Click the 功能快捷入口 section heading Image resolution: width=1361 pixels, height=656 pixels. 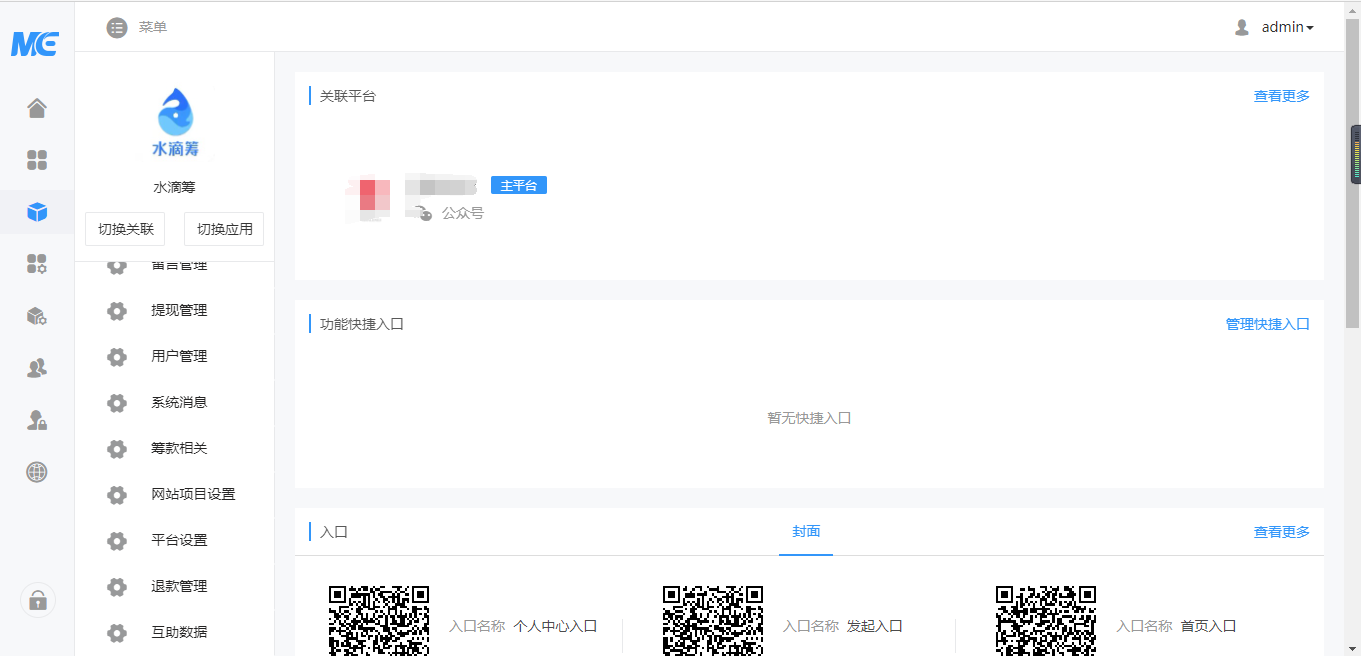point(362,324)
